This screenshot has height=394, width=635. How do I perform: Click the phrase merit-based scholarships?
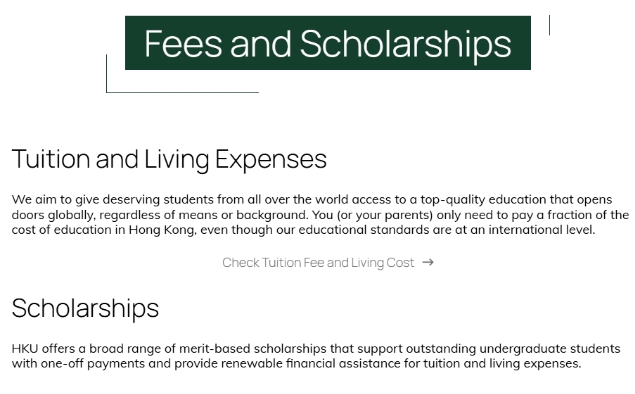[252, 349]
